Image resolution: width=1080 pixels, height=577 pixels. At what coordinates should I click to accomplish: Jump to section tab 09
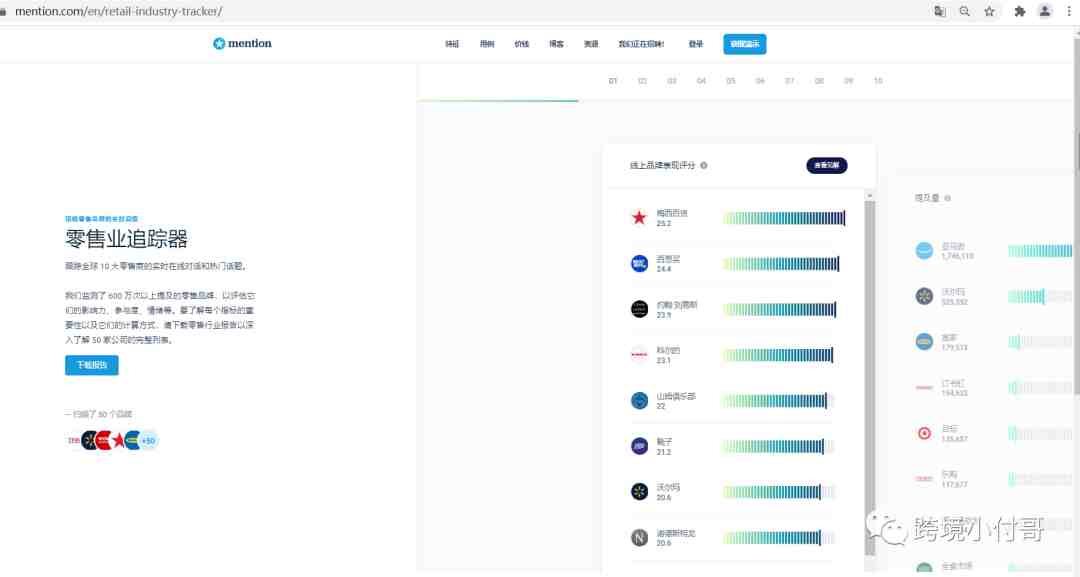pos(849,81)
